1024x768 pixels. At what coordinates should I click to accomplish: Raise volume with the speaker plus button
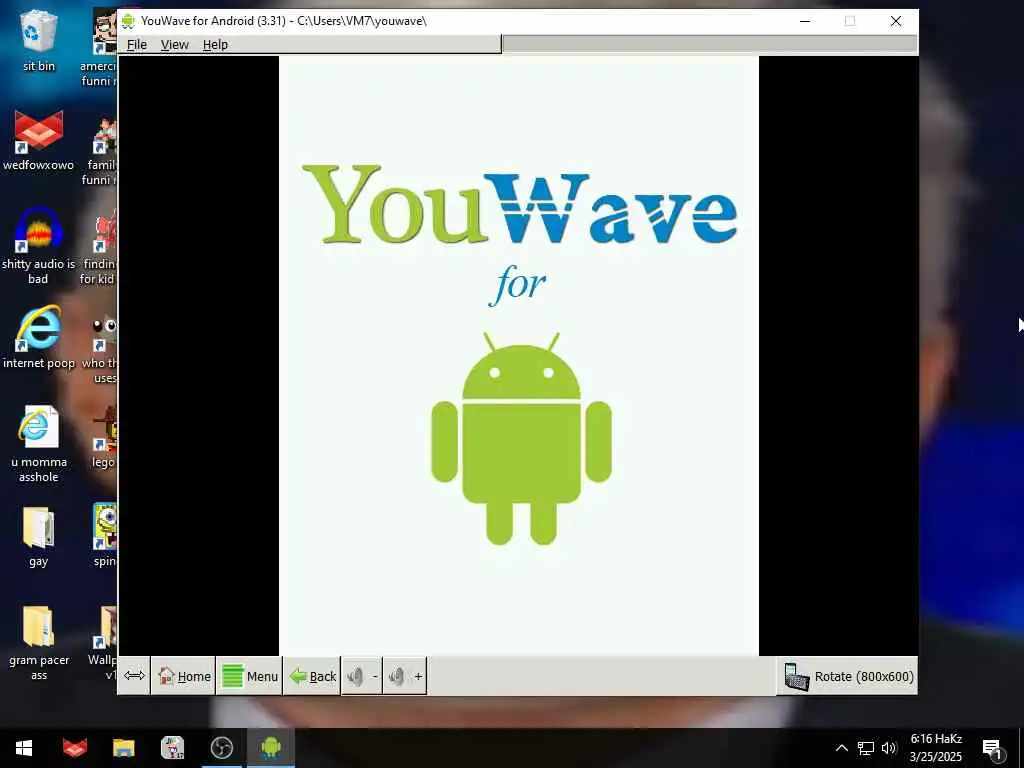click(404, 676)
